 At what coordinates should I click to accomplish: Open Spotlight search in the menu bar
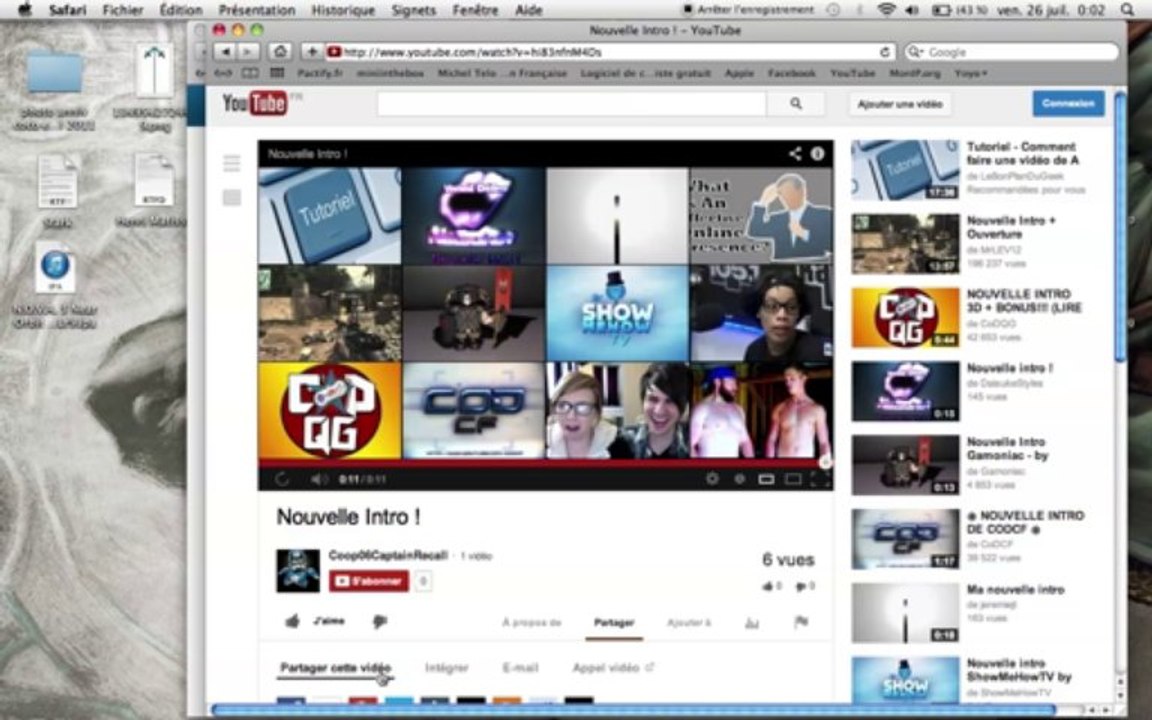1127,10
